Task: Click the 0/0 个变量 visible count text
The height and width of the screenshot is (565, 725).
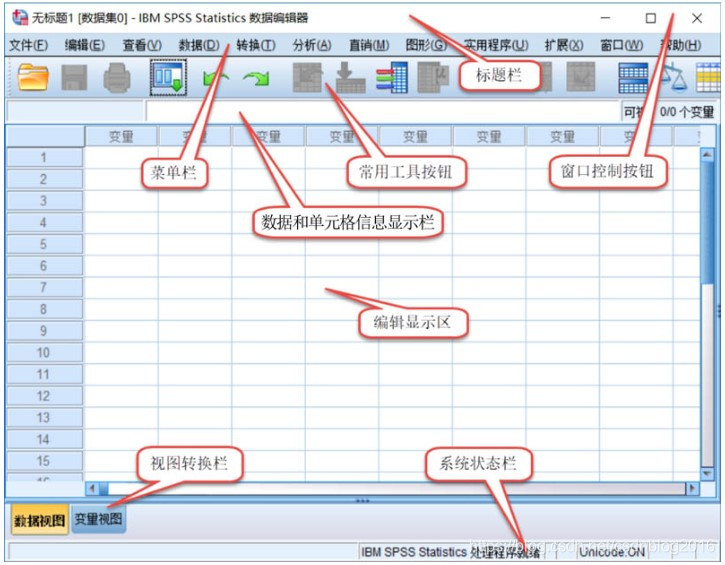Action: pos(687,112)
